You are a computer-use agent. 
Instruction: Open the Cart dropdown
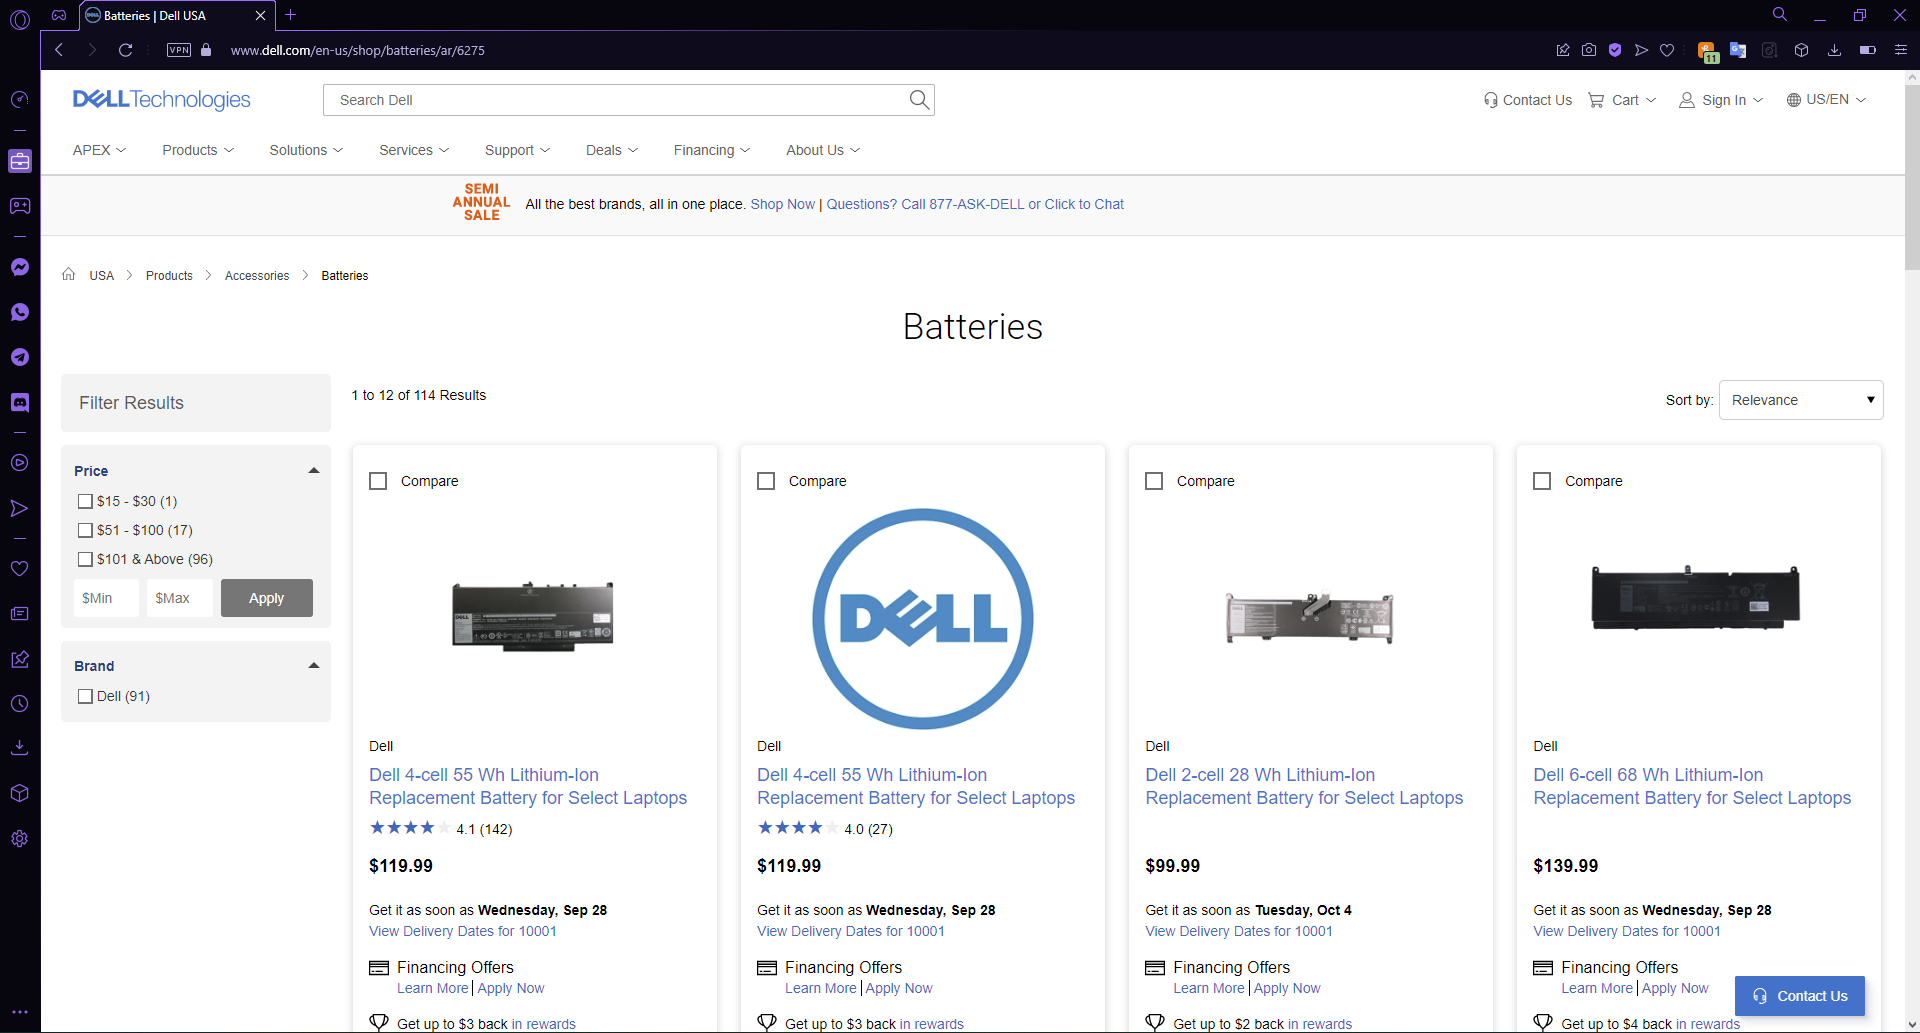[1622, 100]
